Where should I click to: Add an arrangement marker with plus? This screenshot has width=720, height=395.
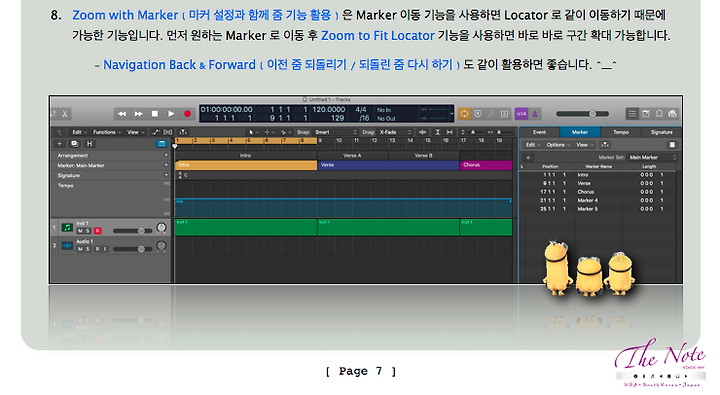(x=166, y=155)
